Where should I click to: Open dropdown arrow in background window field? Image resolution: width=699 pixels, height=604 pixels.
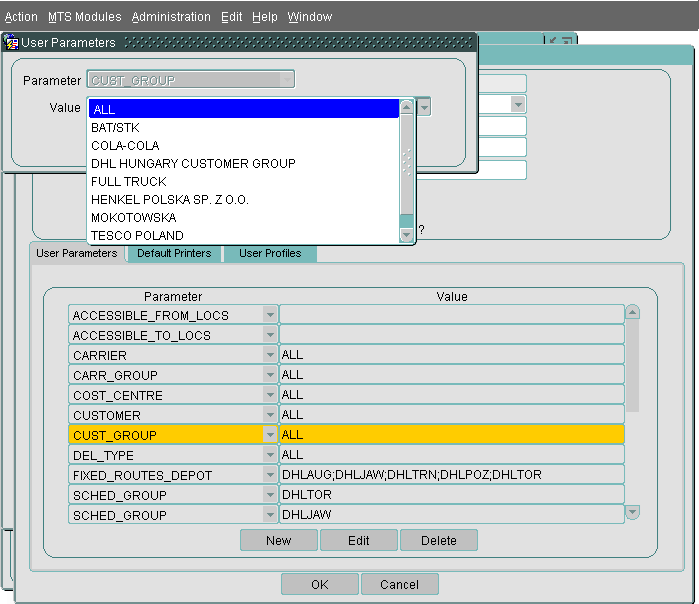(518, 105)
